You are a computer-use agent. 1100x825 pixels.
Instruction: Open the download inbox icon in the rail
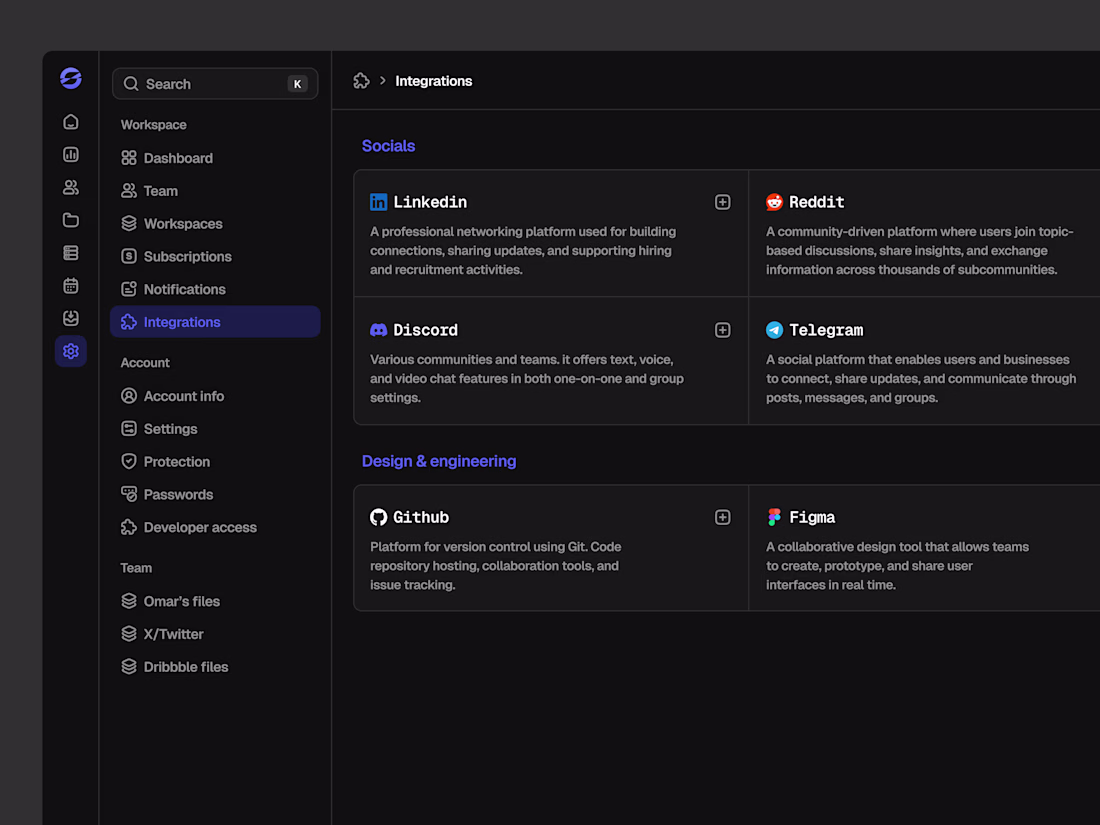coord(71,319)
